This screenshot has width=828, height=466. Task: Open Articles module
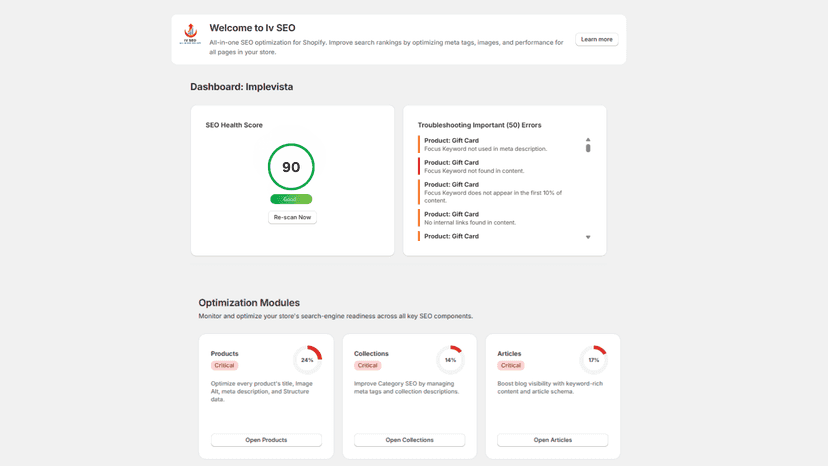552,440
